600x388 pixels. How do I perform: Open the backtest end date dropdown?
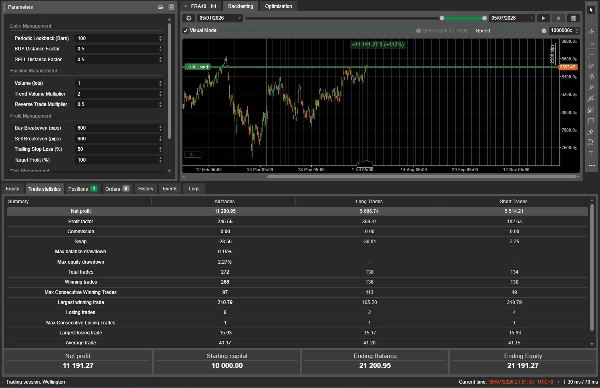point(512,18)
